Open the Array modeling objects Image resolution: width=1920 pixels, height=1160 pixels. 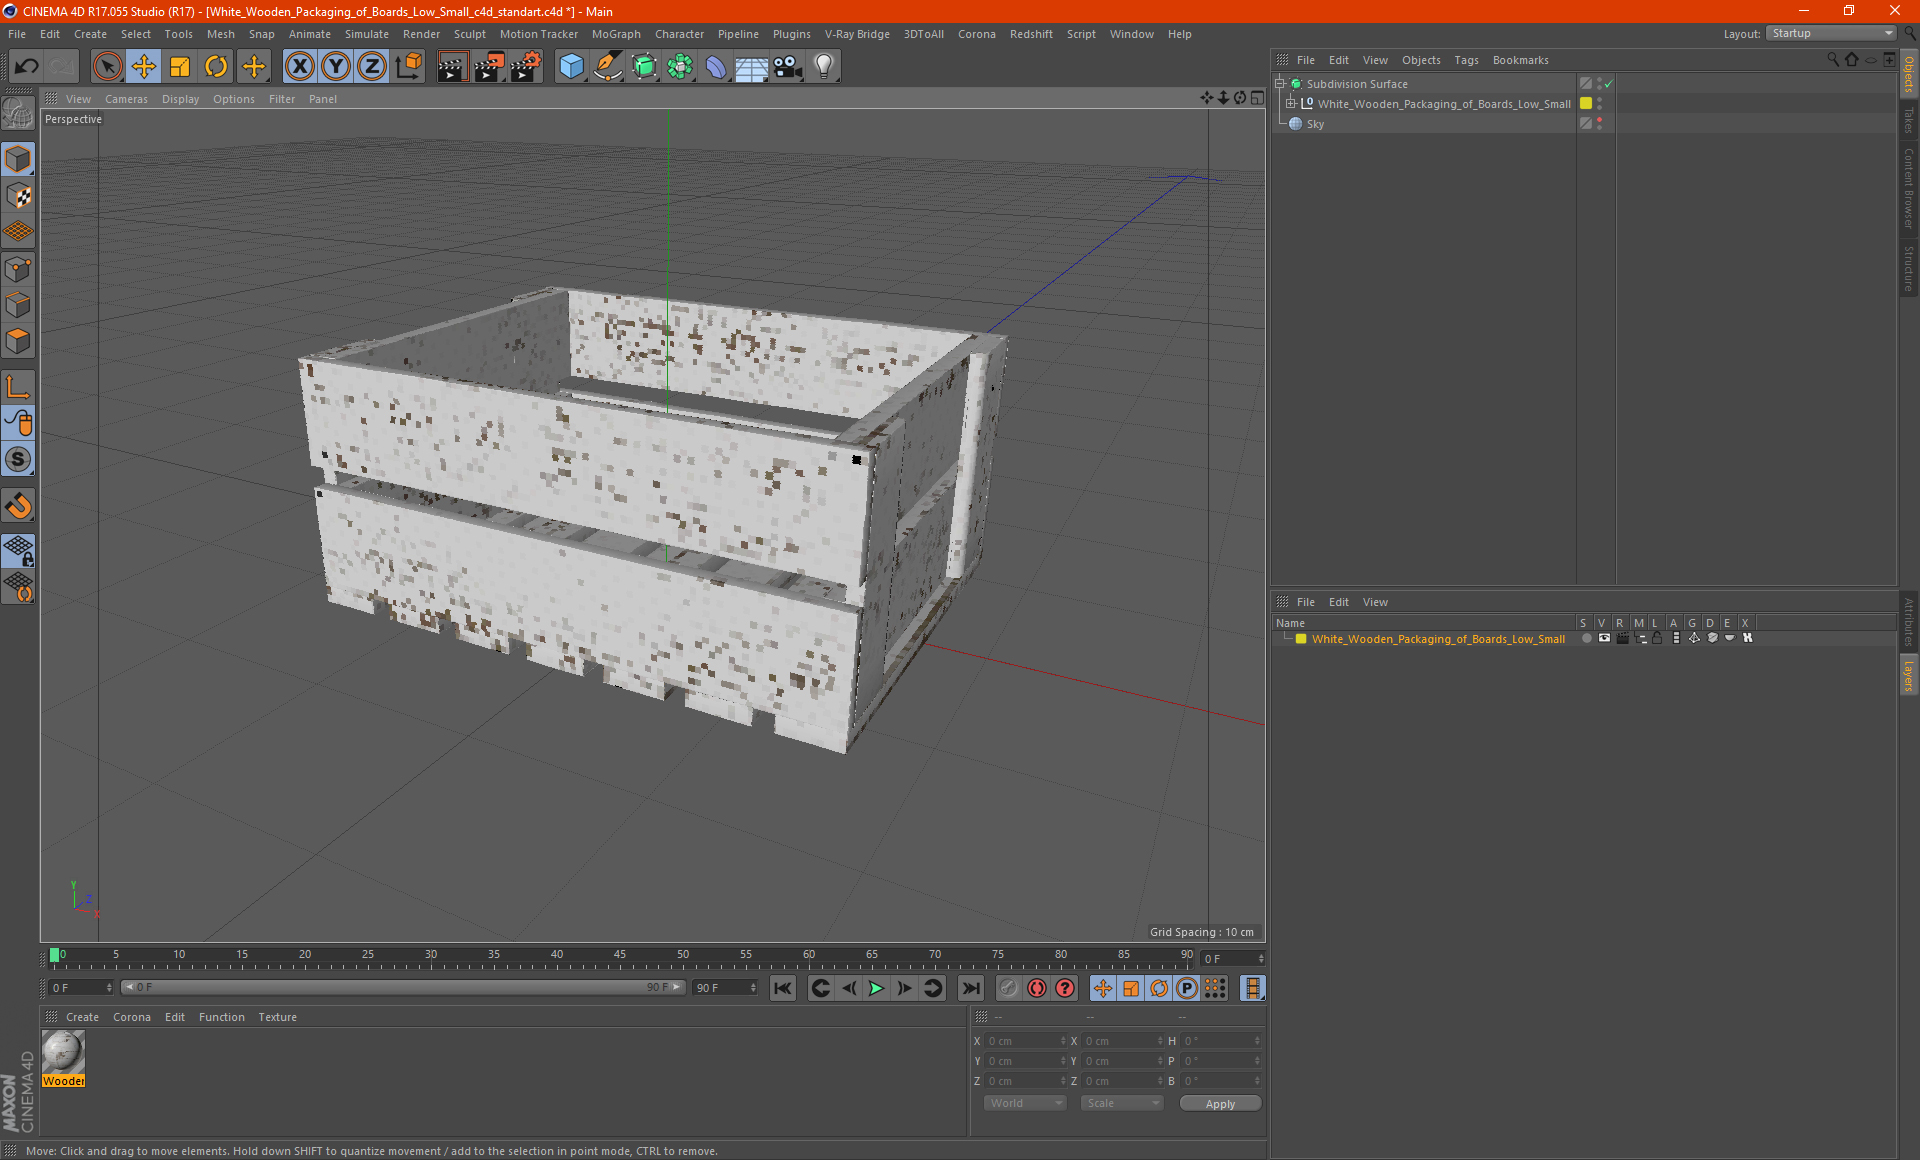[680, 67]
